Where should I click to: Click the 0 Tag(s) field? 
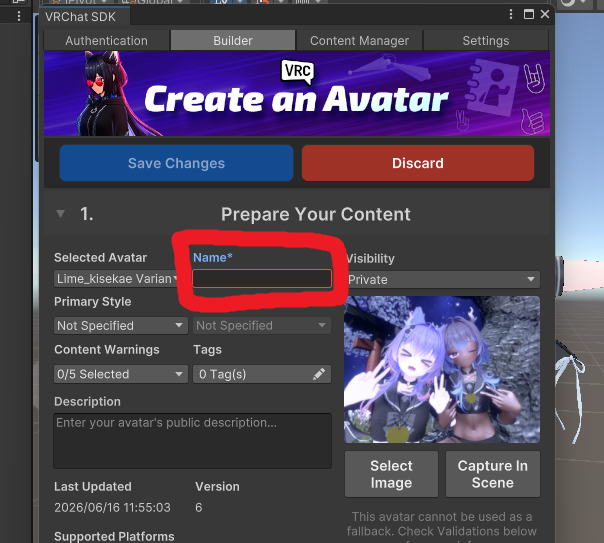[262, 374]
